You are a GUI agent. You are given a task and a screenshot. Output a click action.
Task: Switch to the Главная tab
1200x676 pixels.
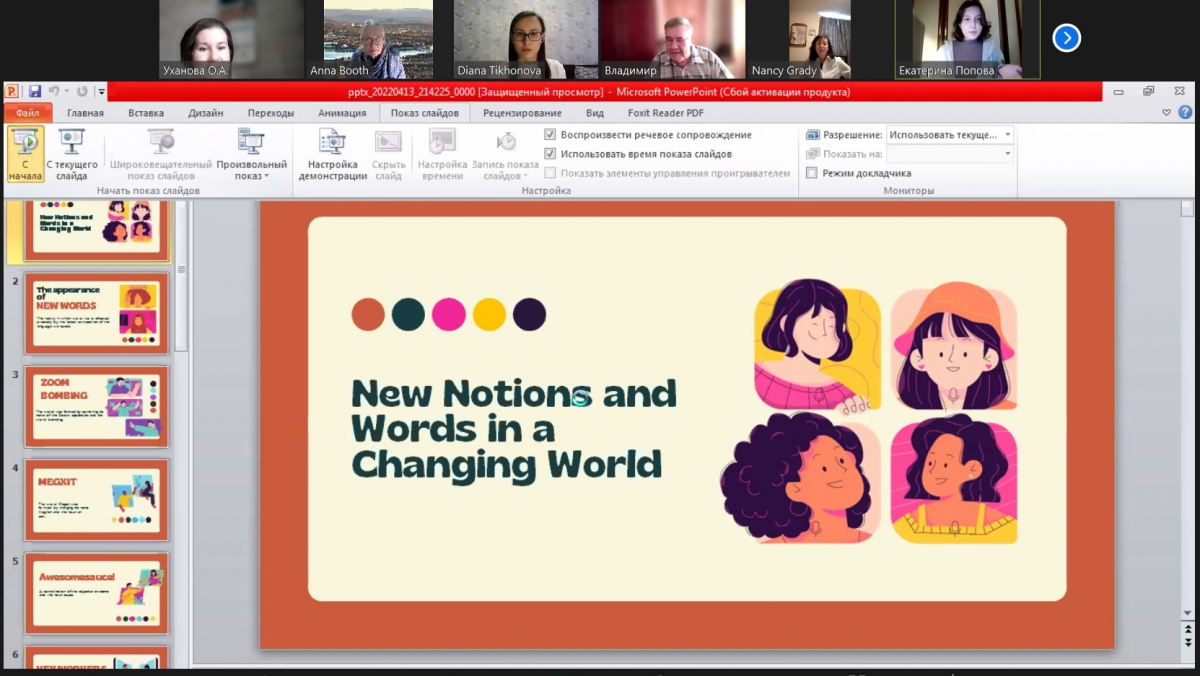[x=86, y=113]
